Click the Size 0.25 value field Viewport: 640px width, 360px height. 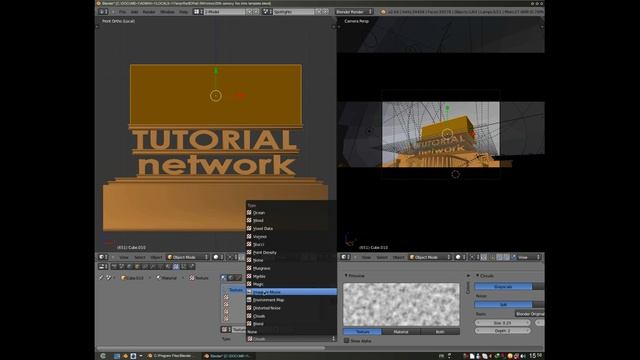tap(502, 322)
